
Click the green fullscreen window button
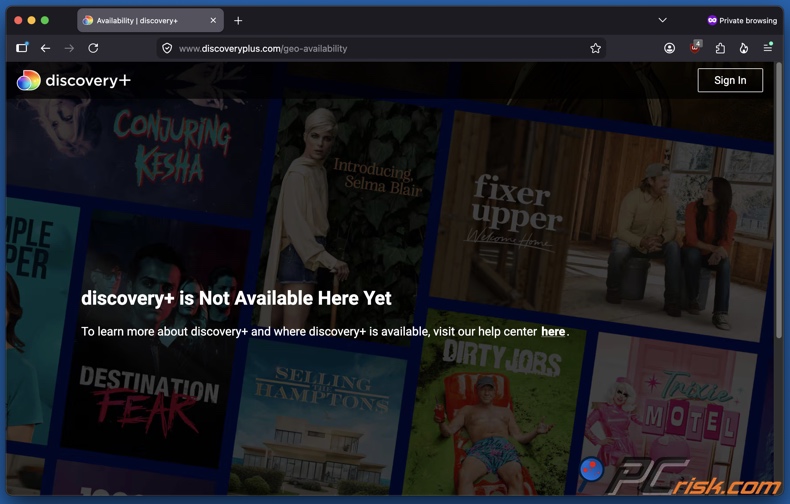click(45, 20)
